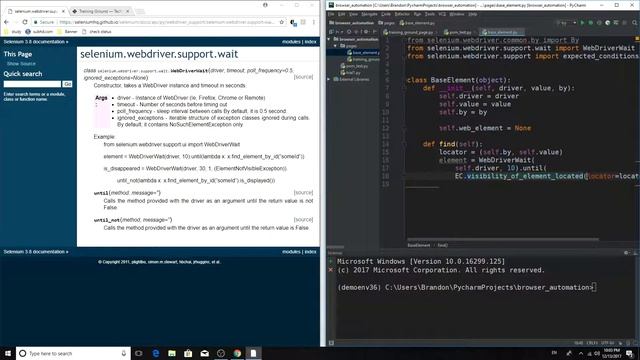
Task: Click the PyCharm bottom-left tool windows toggle icon
Action: click(x=331, y=343)
